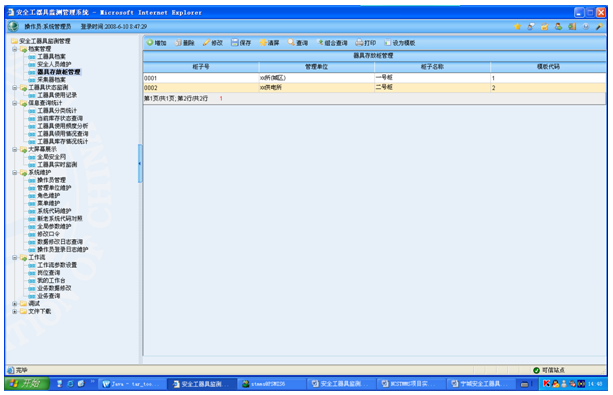613x395 pixels.
Task: Open 业务查询 in the tree
Action: click(x=48, y=296)
